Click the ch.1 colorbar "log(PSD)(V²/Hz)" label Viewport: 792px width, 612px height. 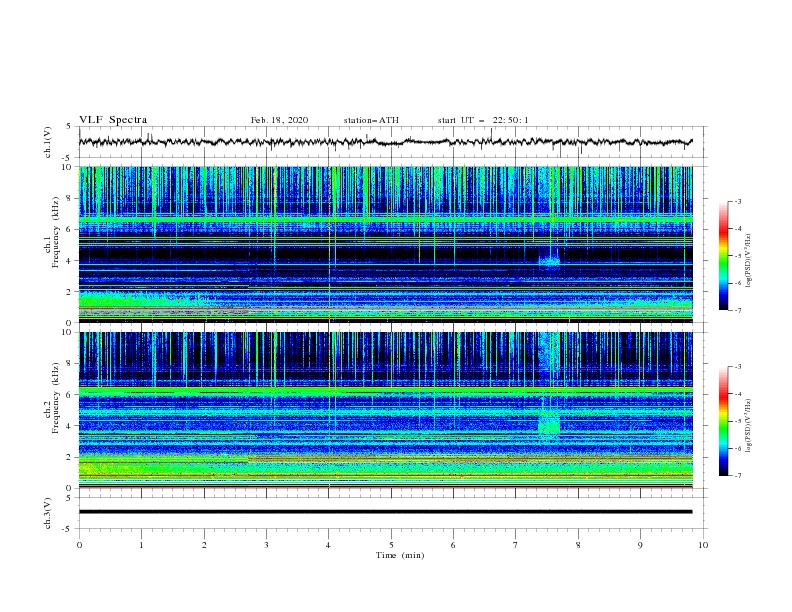point(749,261)
